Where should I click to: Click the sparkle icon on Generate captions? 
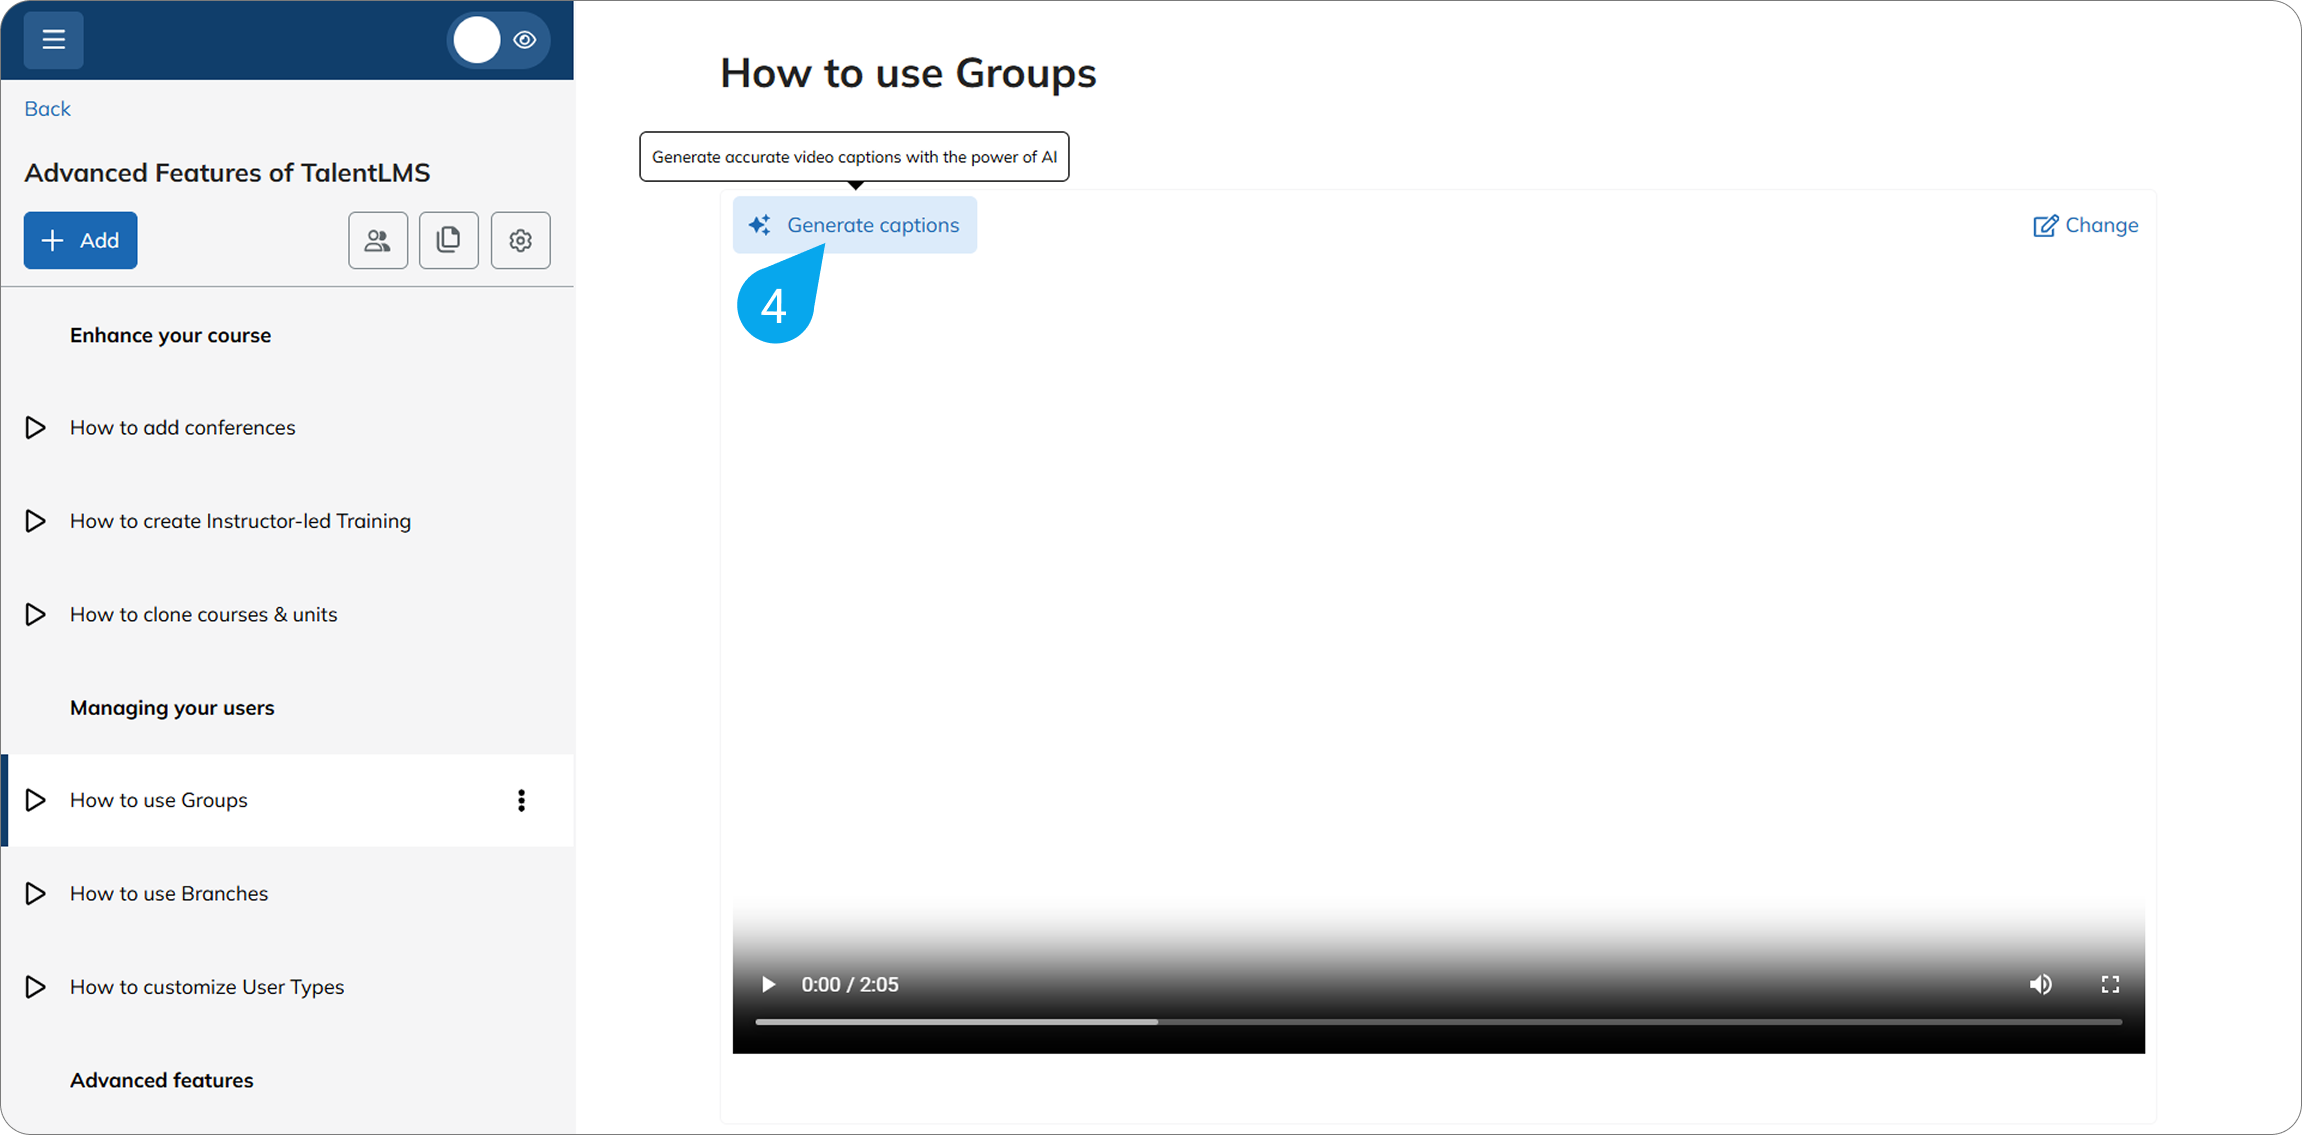[x=760, y=225]
